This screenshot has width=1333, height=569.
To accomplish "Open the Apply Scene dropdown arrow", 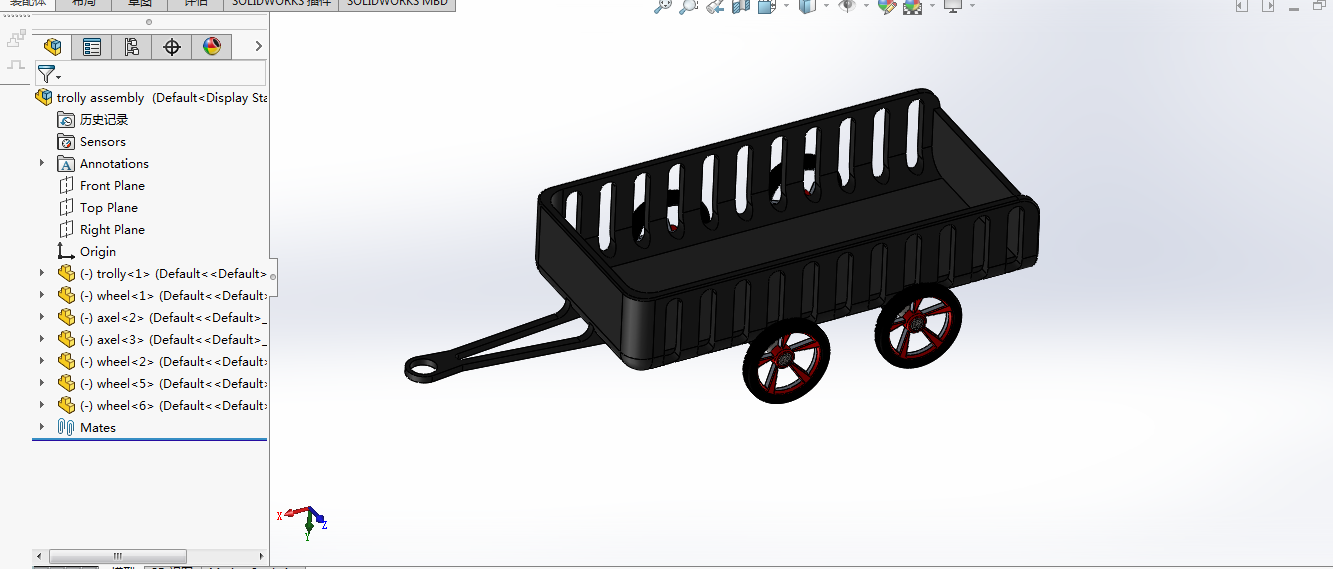I will [932, 6].
